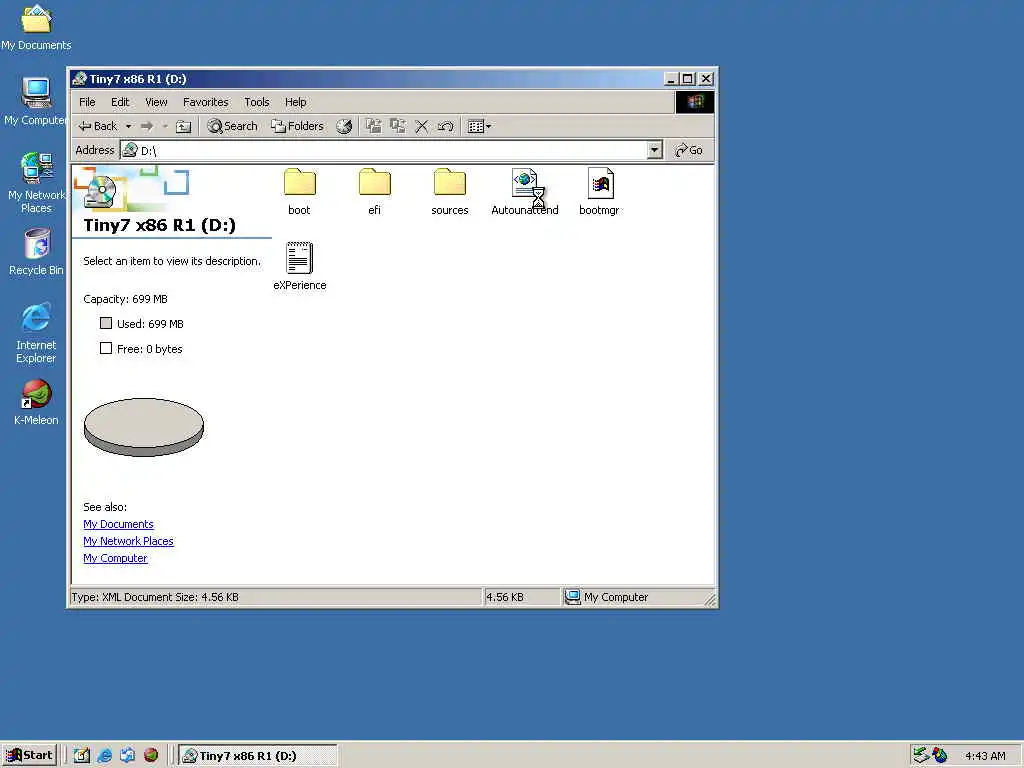Screen dimensions: 1024x768
Task: Click the title bar drive icon
Action: (80, 78)
